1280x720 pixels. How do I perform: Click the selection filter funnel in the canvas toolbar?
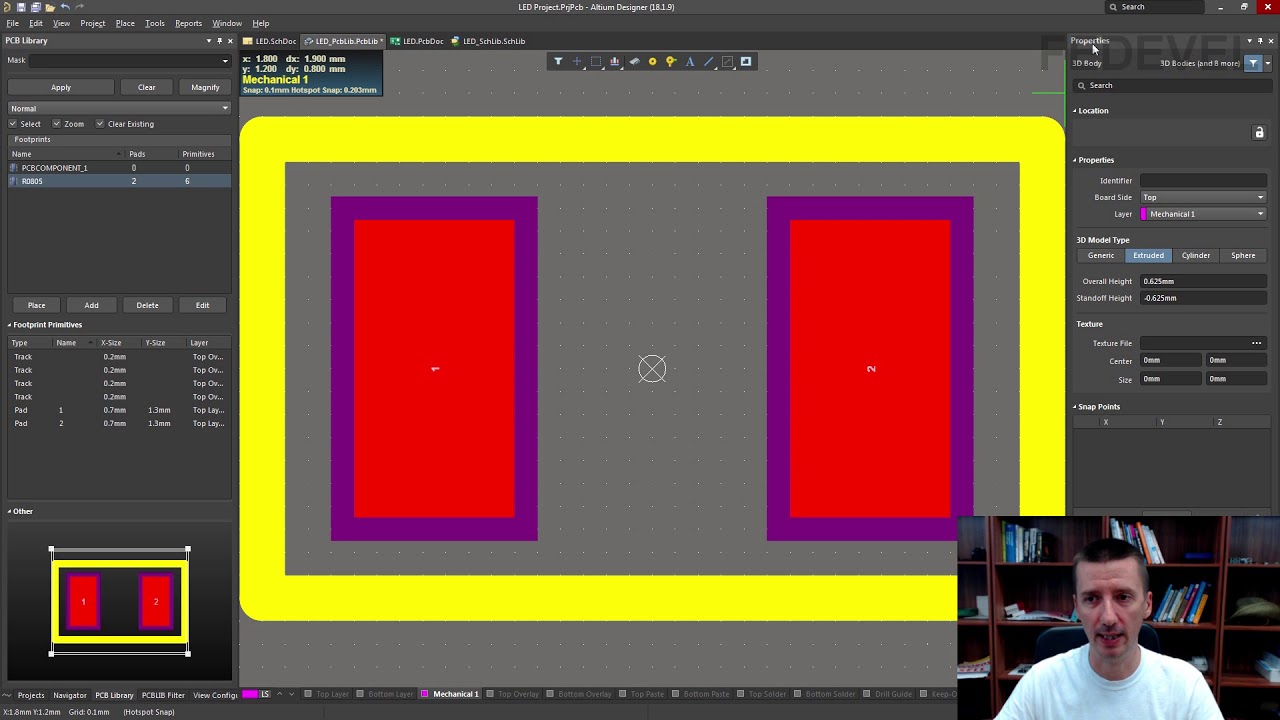(x=558, y=62)
